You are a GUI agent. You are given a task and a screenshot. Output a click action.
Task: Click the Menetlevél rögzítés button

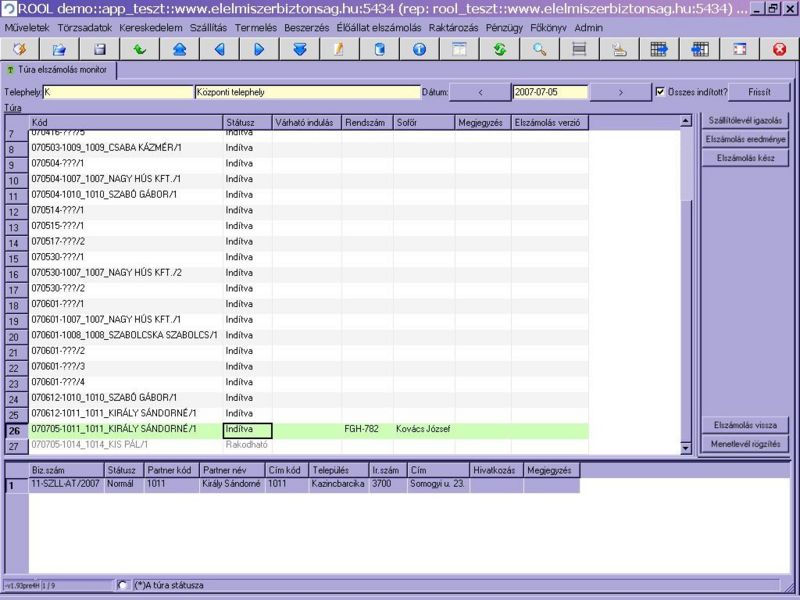tap(745, 444)
